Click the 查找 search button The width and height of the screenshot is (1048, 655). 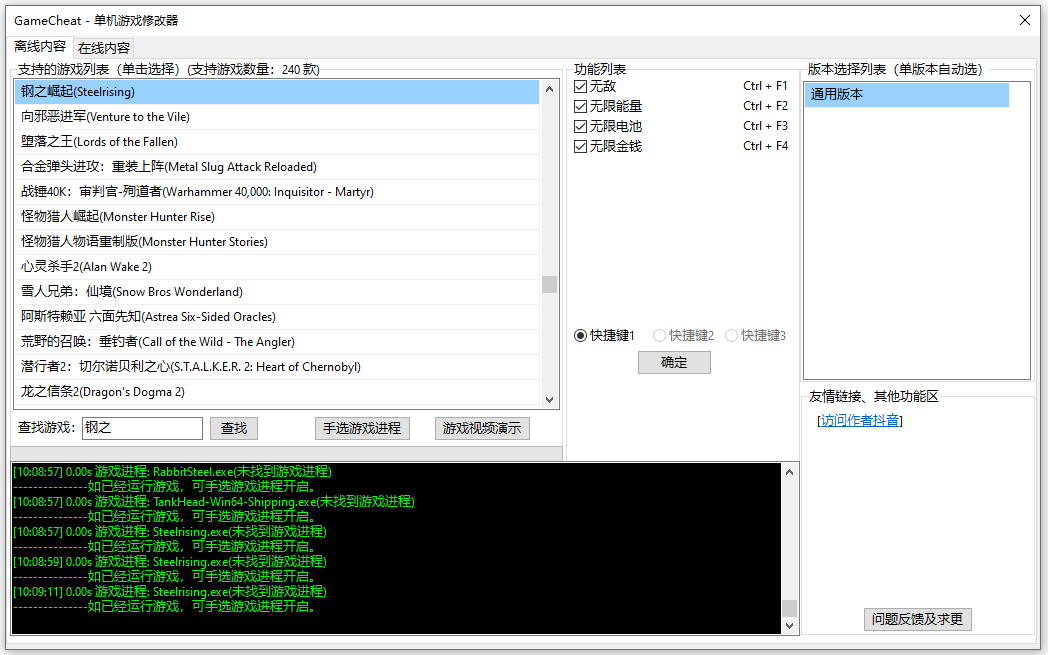click(233, 428)
